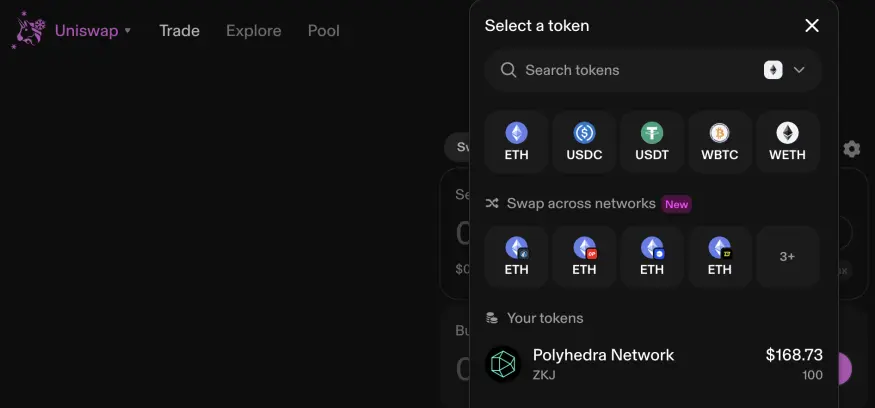
Task: Choose the WETH token chip
Action: pos(787,142)
